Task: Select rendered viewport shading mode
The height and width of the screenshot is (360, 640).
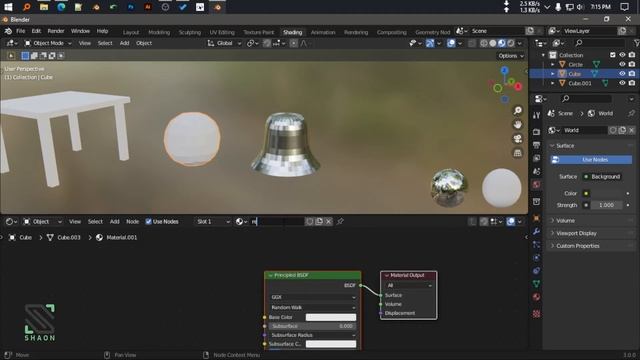Action: coord(511,43)
